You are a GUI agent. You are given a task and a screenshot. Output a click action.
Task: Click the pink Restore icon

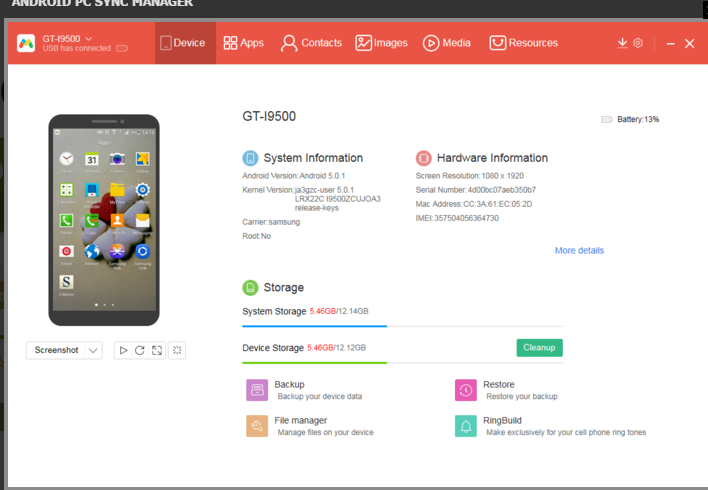pos(466,390)
